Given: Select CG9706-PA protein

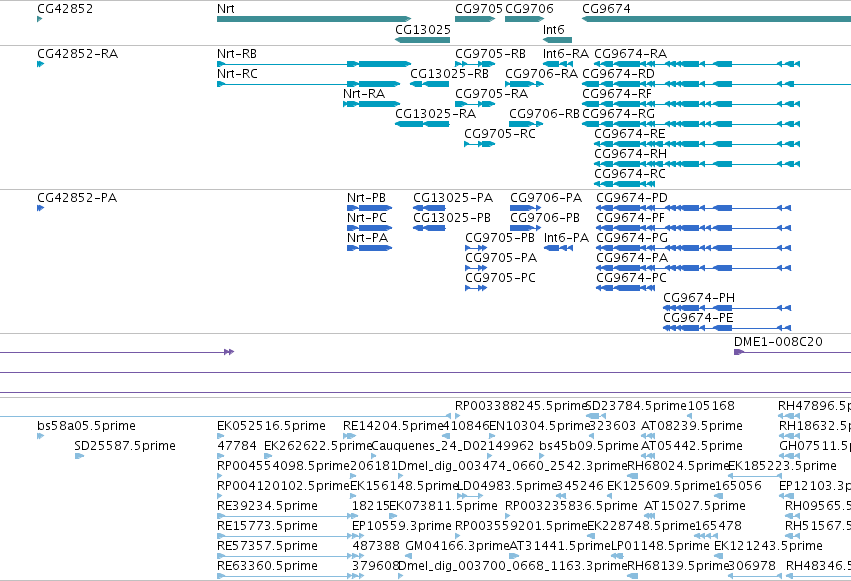Looking at the screenshot, I should pos(525,208).
